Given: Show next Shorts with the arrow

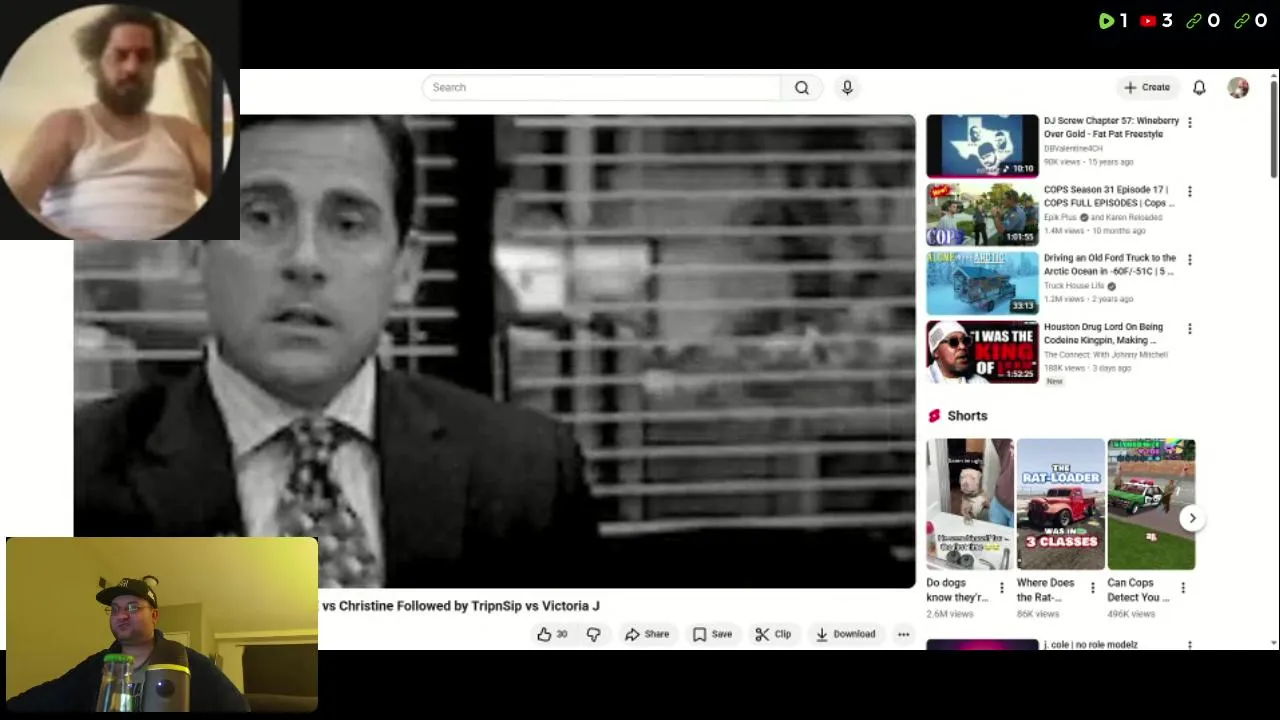Looking at the screenshot, I should pos(1192,518).
